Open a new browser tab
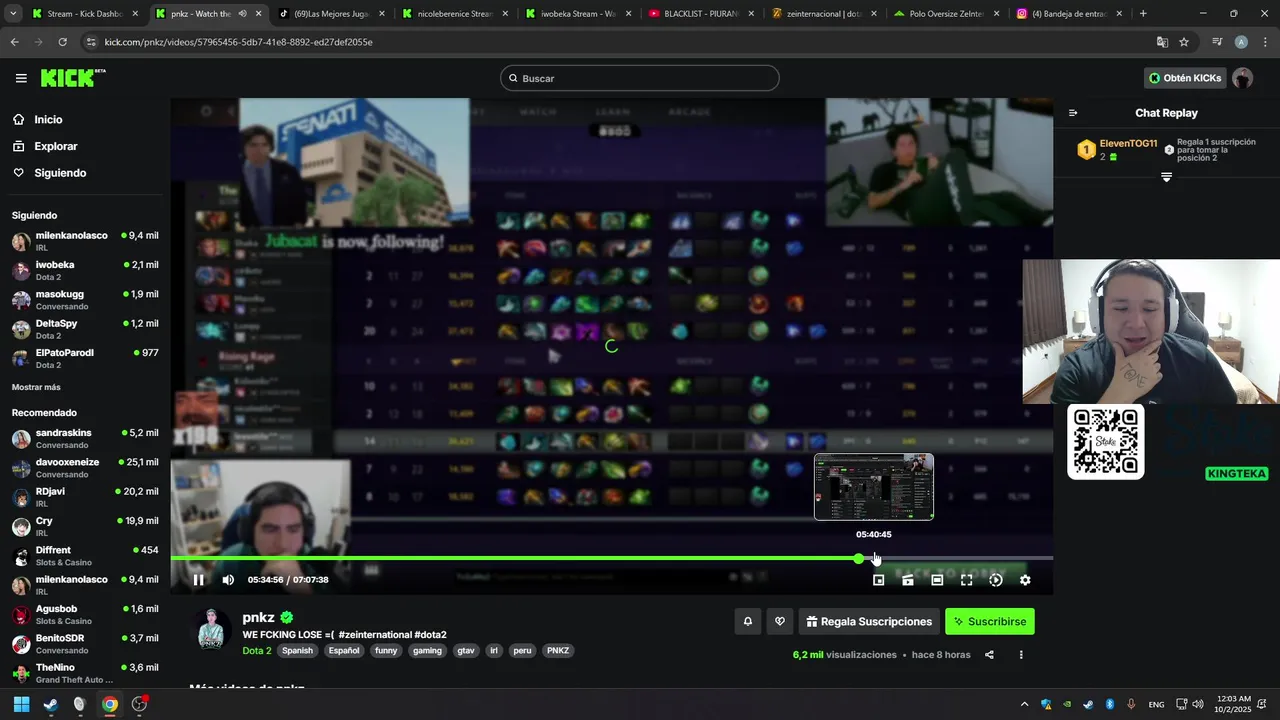Screen dimensions: 1280x720 [1143, 14]
